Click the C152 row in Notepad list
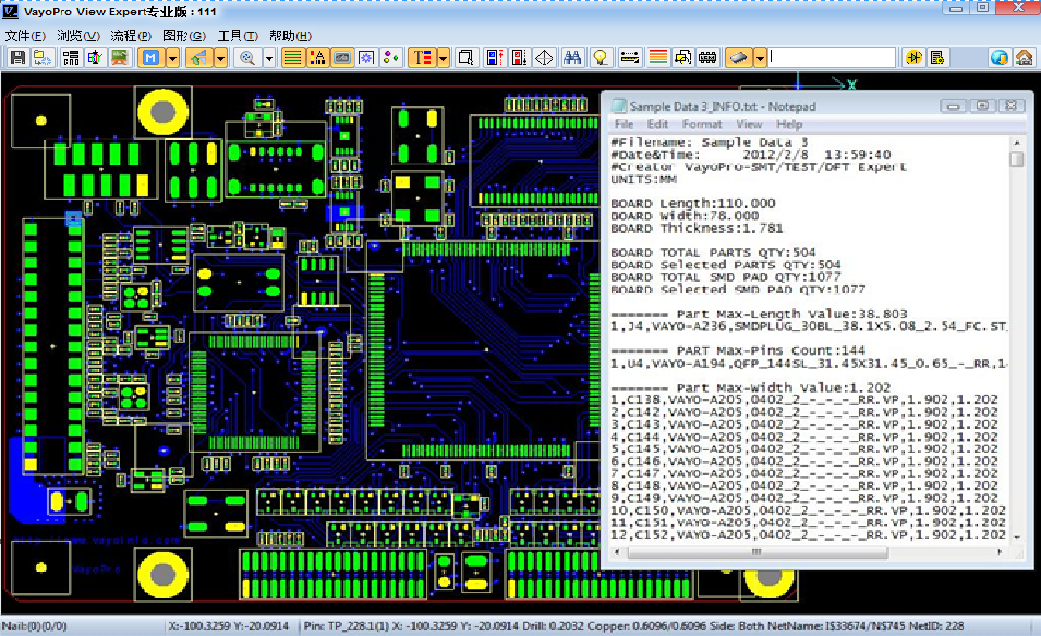The height and width of the screenshot is (636, 1041). (x=808, y=534)
